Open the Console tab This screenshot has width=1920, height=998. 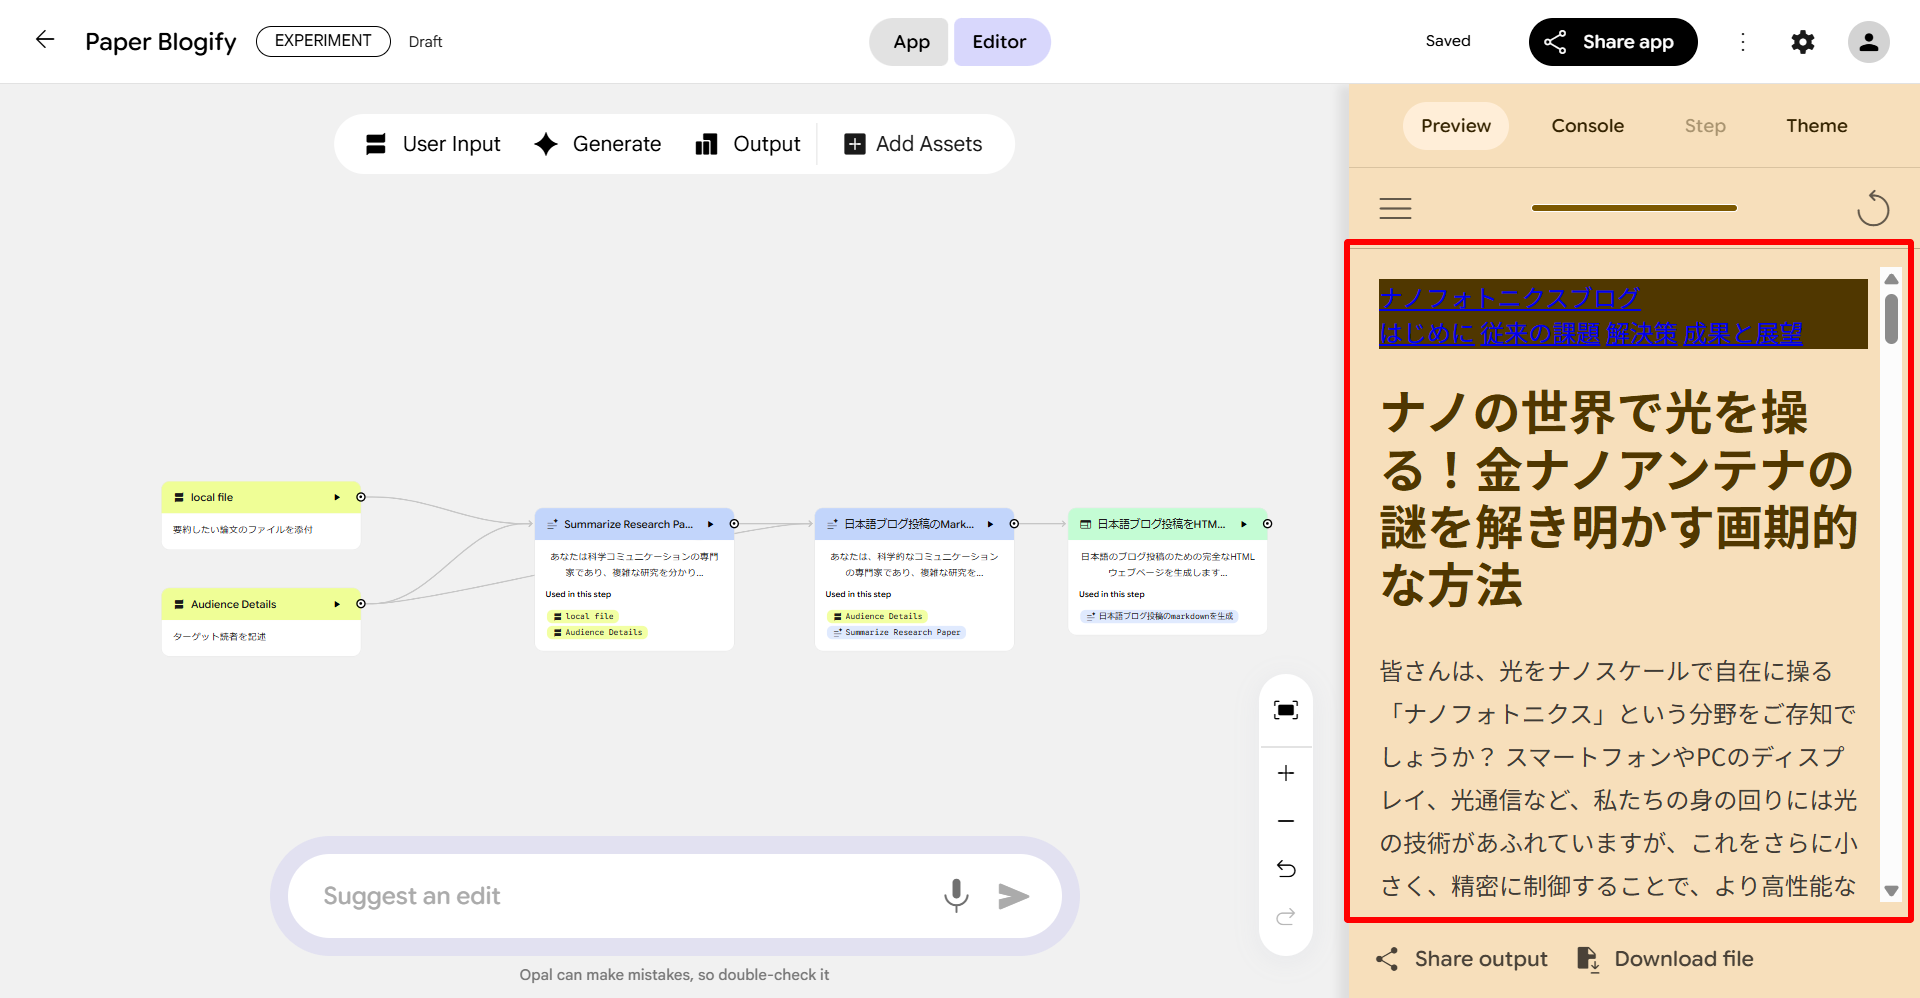pos(1587,126)
